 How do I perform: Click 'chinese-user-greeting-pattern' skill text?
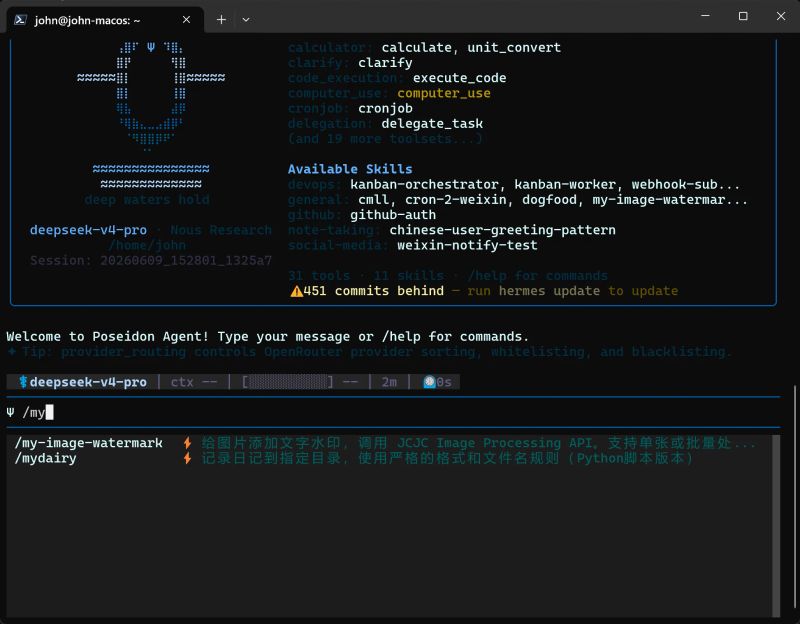[503, 230]
